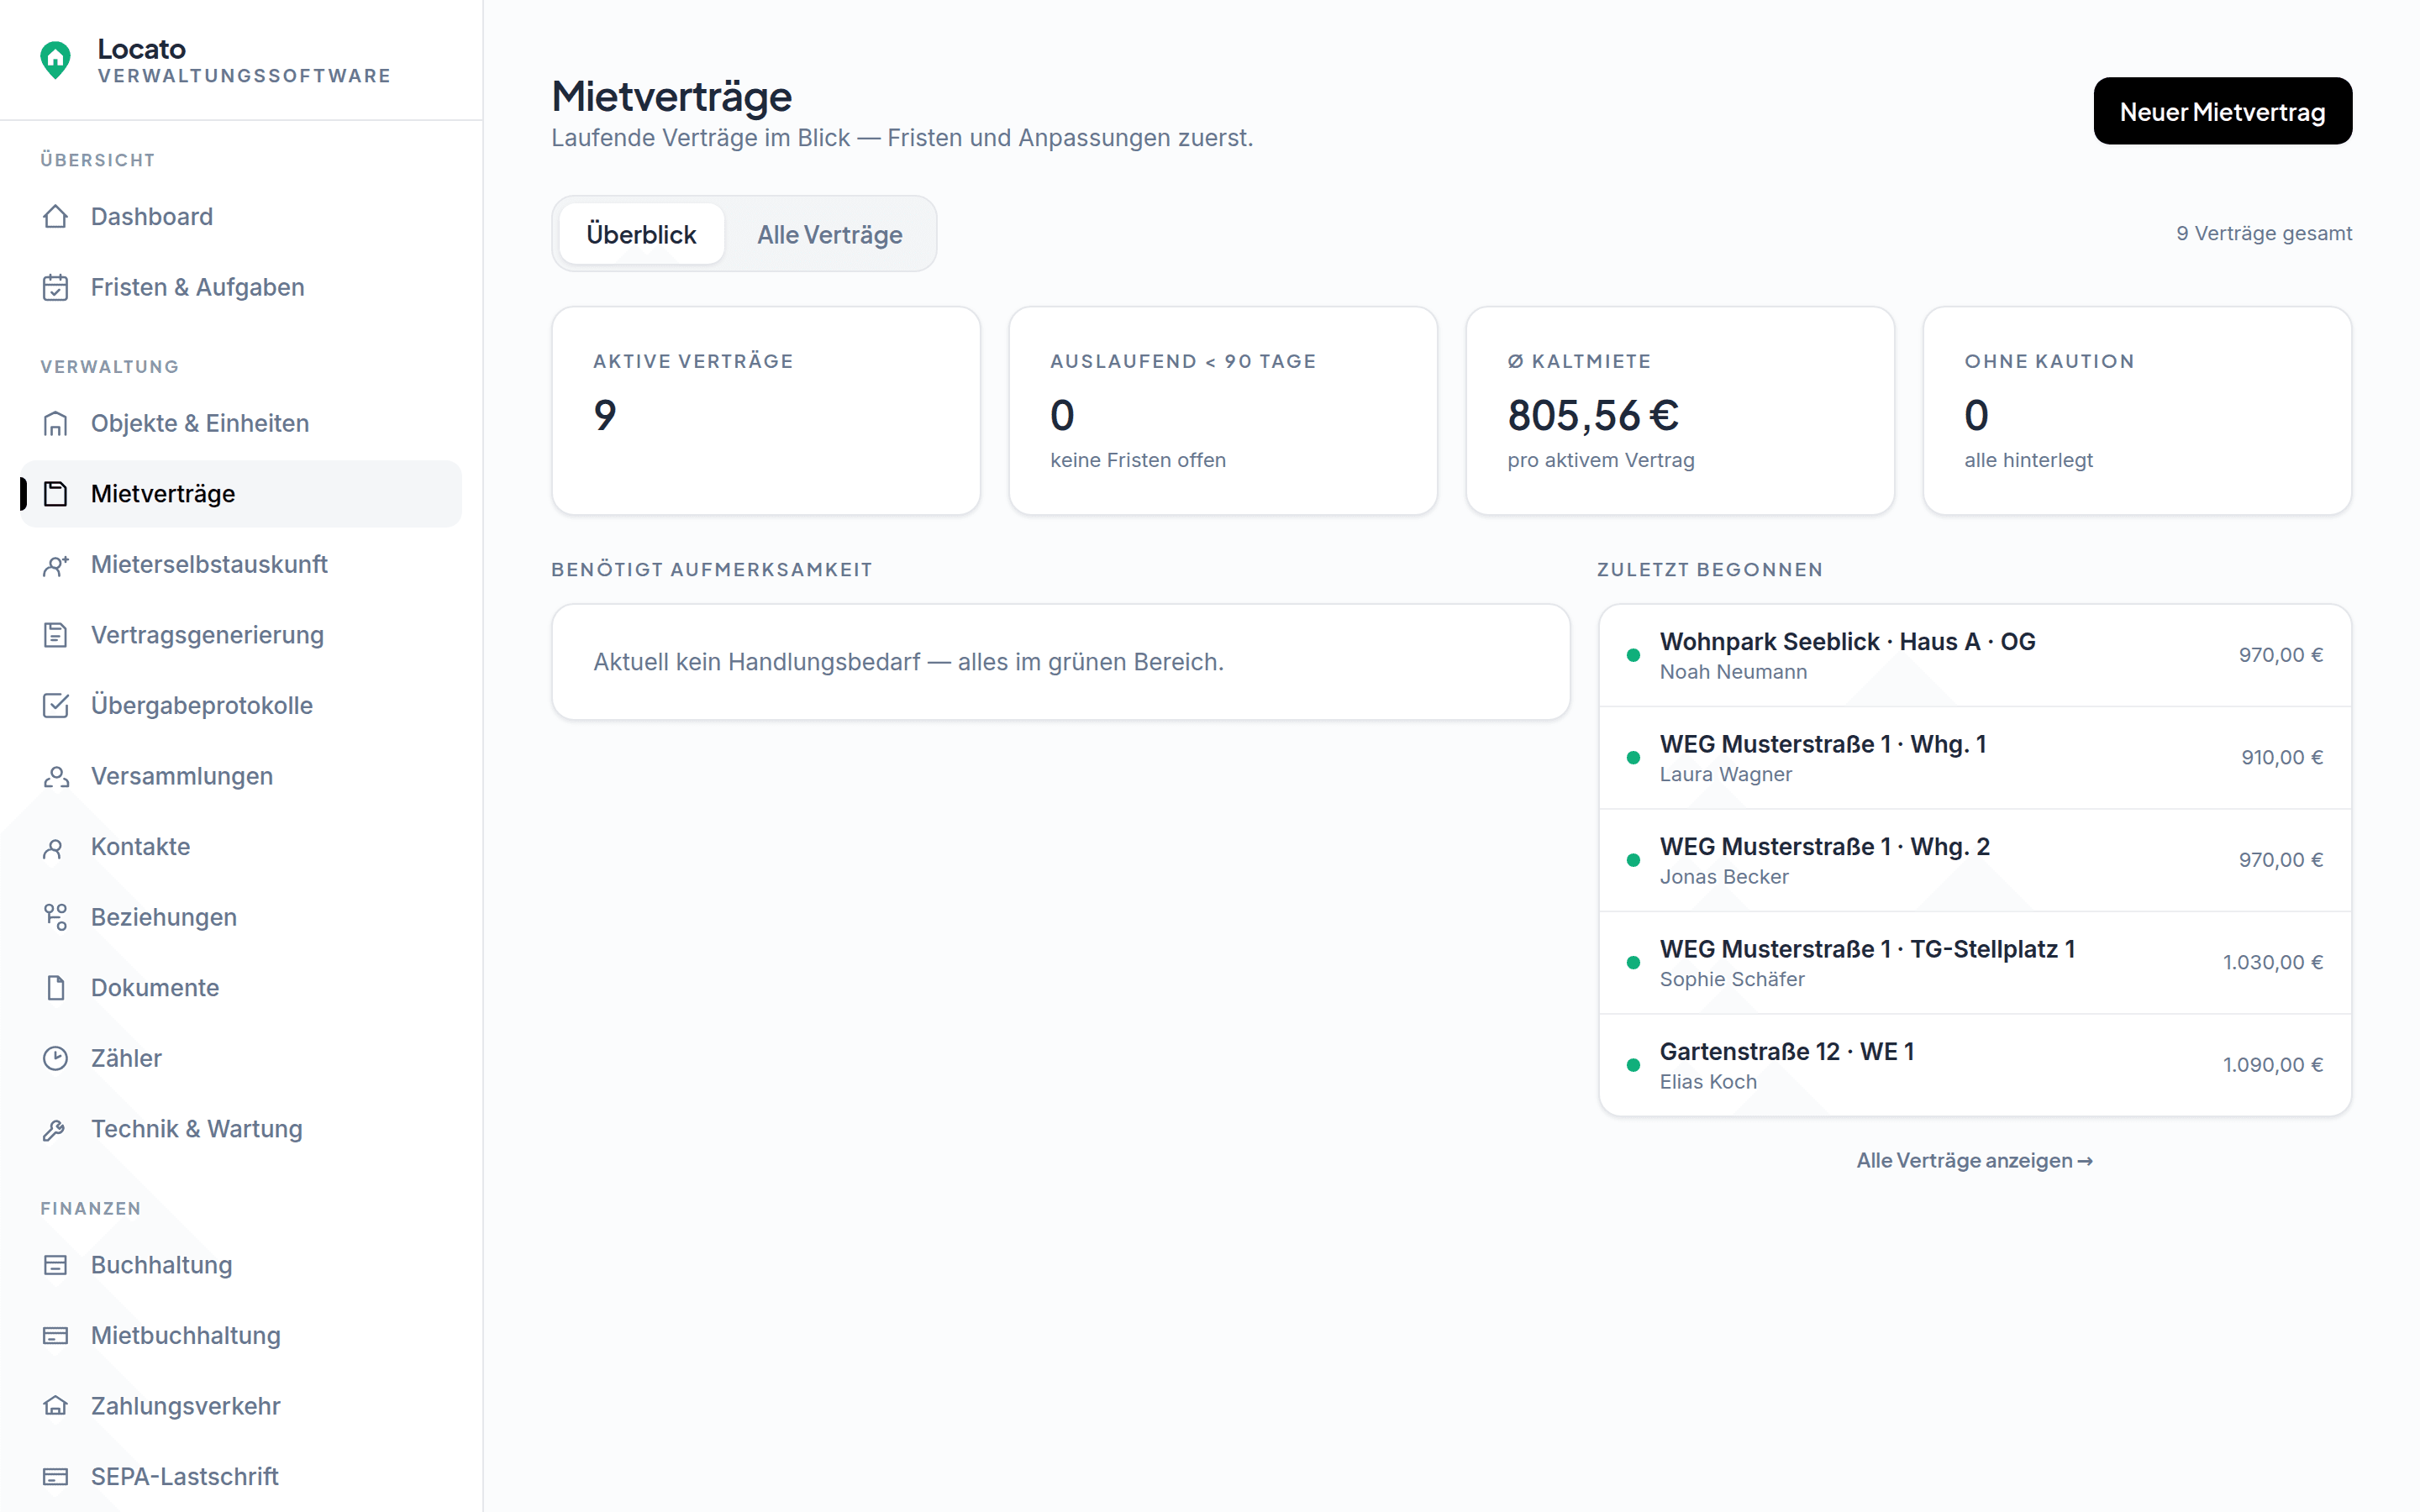Open the TG-Stellplatz 1 contract row

pyautogui.click(x=1974, y=963)
